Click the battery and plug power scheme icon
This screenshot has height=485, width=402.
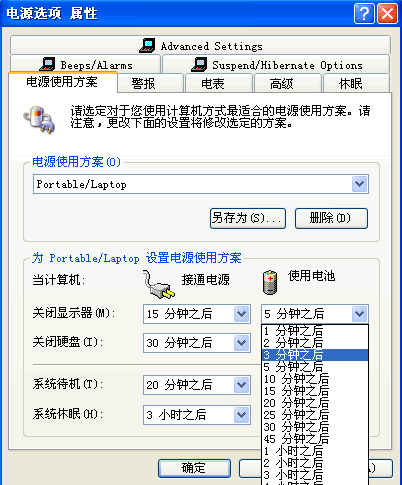click(x=39, y=119)
